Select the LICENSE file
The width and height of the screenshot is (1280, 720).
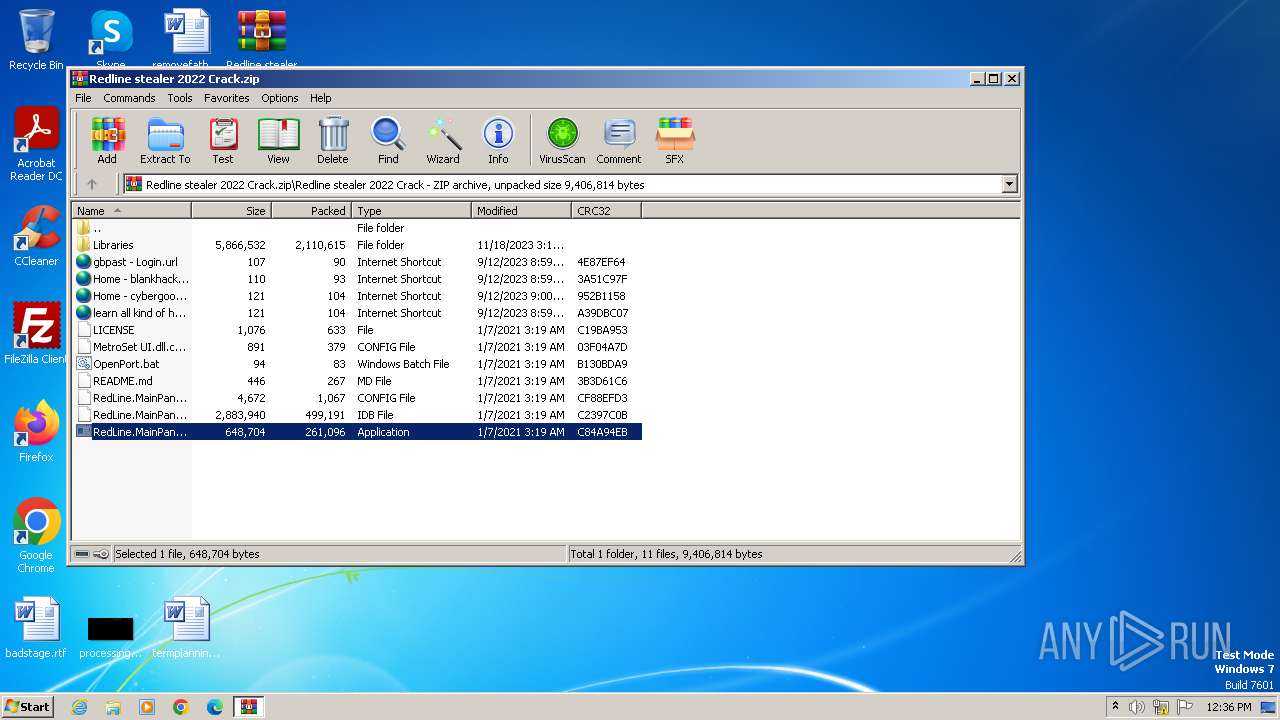pyautogui.click(x=357, y=330)
